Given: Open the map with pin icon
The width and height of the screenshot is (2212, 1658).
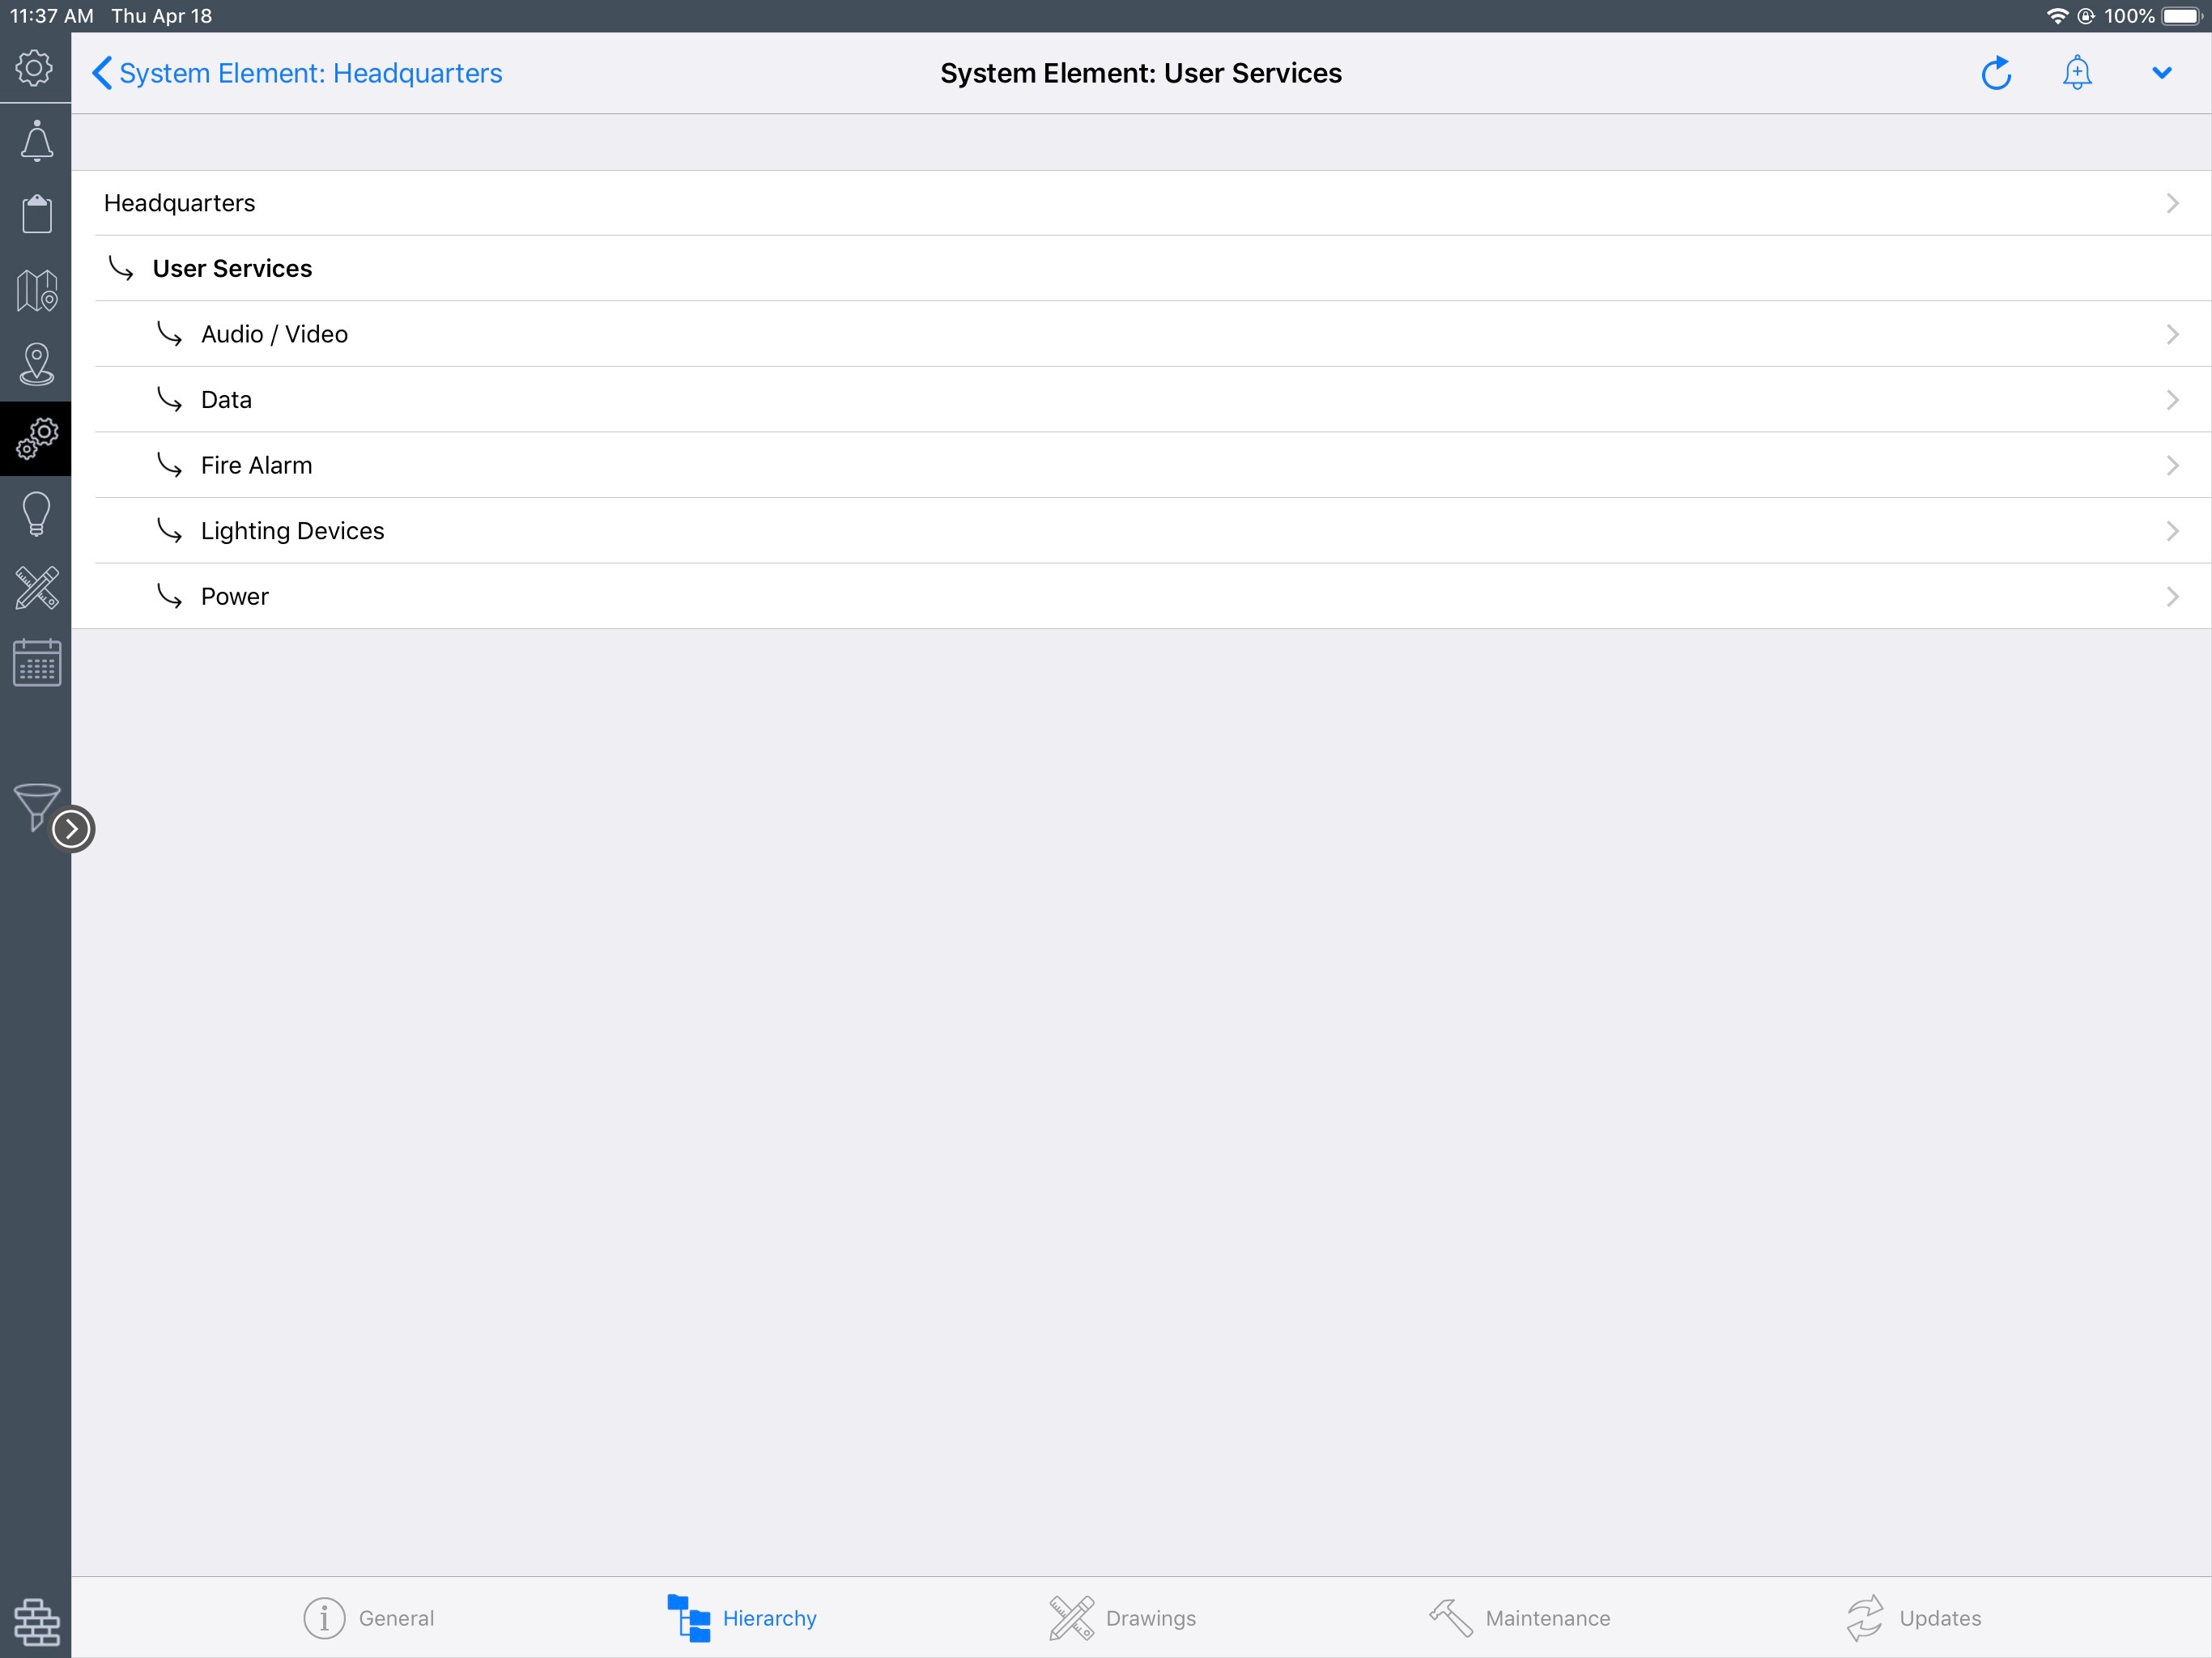Looking at the screenshot, I should tap(37, 290).
